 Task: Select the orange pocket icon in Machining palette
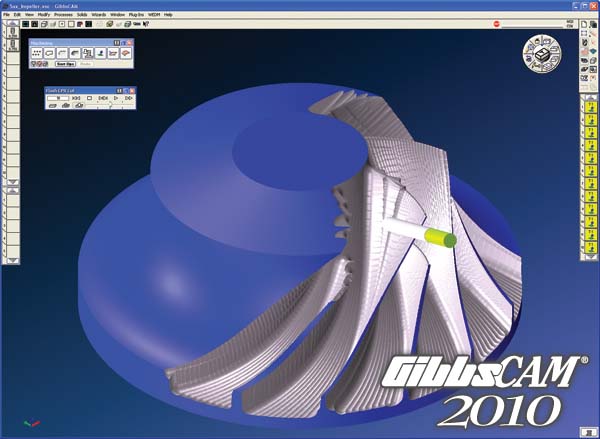pos(113,53)
